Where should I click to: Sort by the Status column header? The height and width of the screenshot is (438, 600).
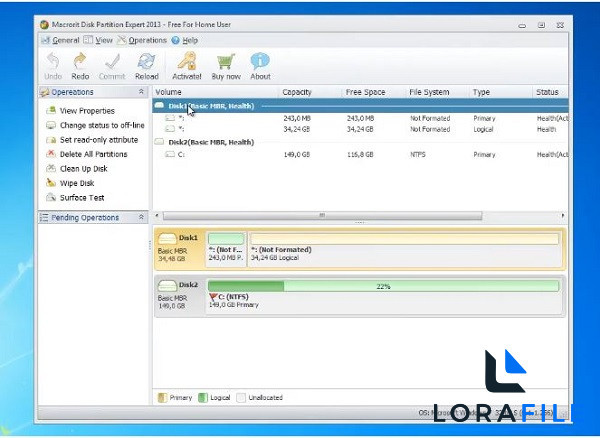[550, 92]
